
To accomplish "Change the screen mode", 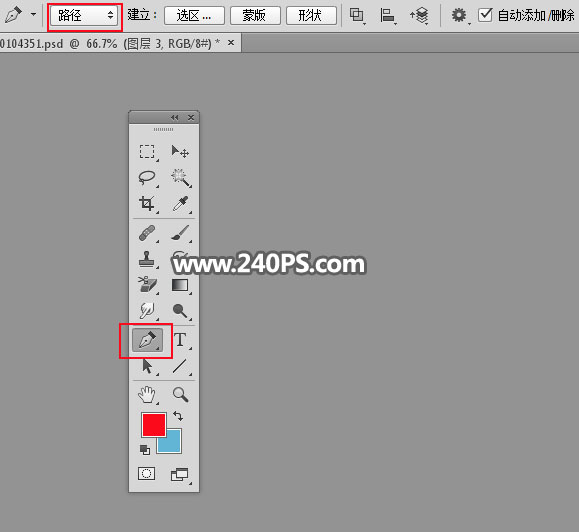I will point(180,474).
